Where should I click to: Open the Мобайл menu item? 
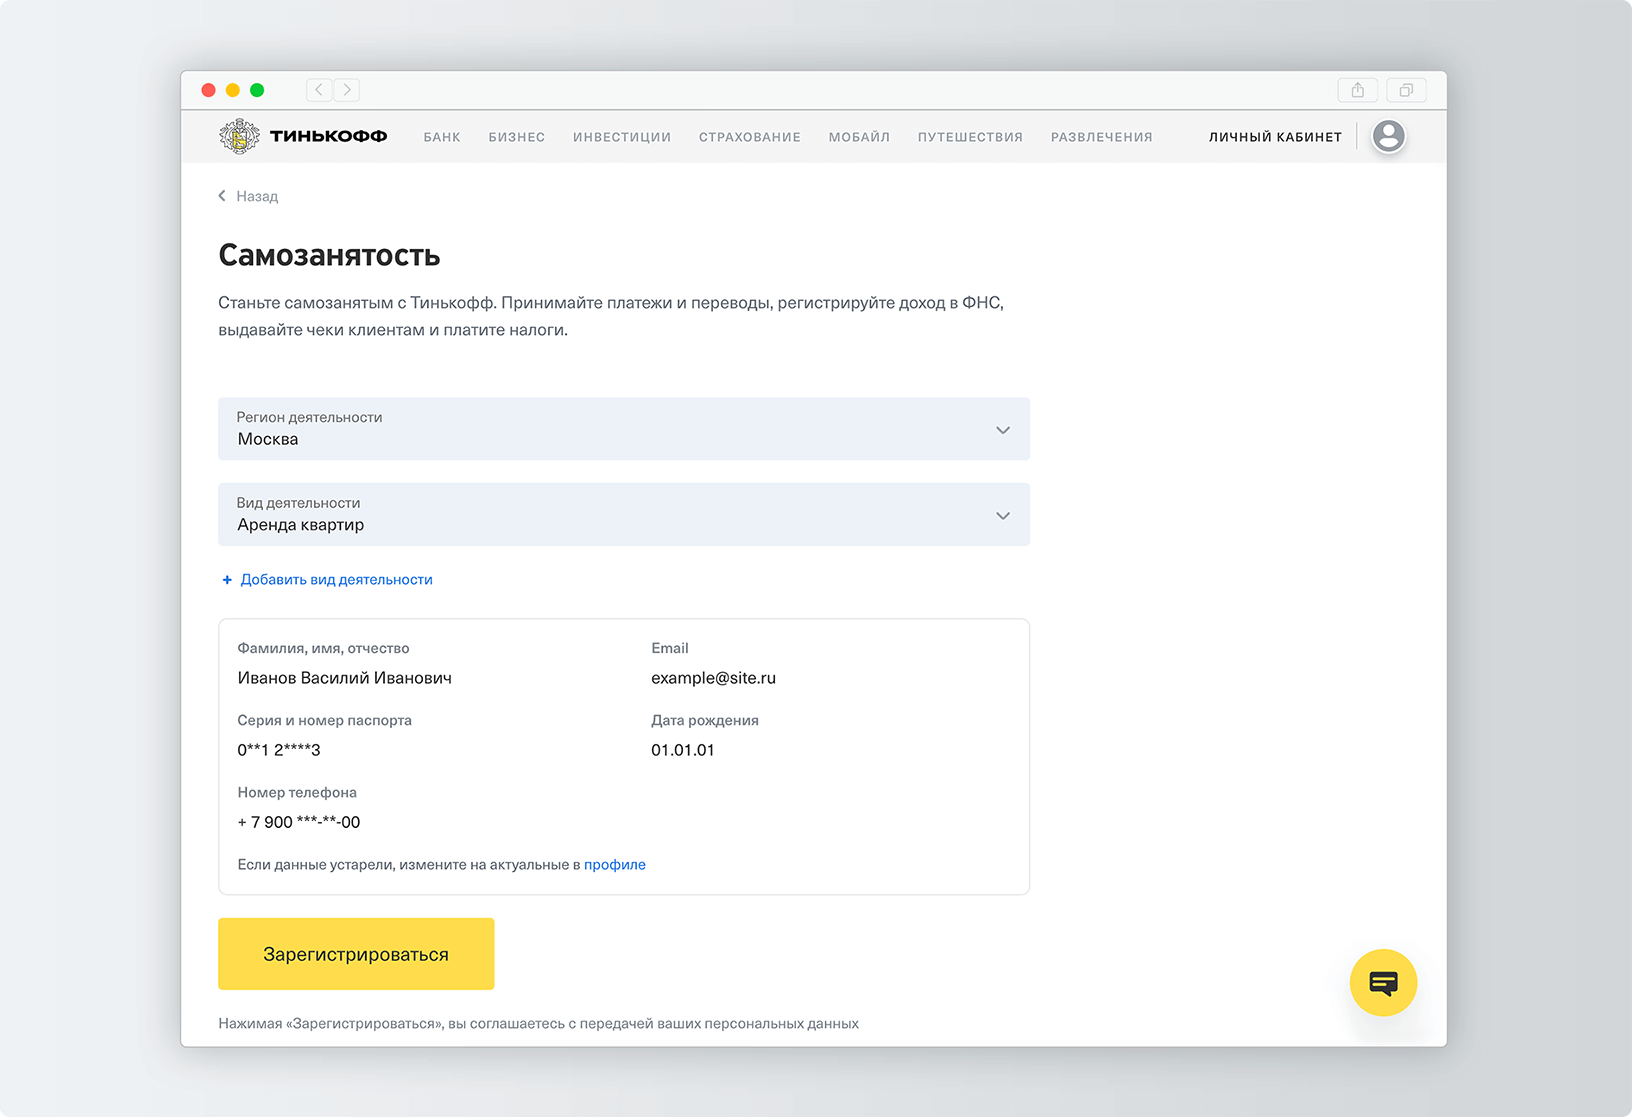pyautogui.click(x=859, y=137)
